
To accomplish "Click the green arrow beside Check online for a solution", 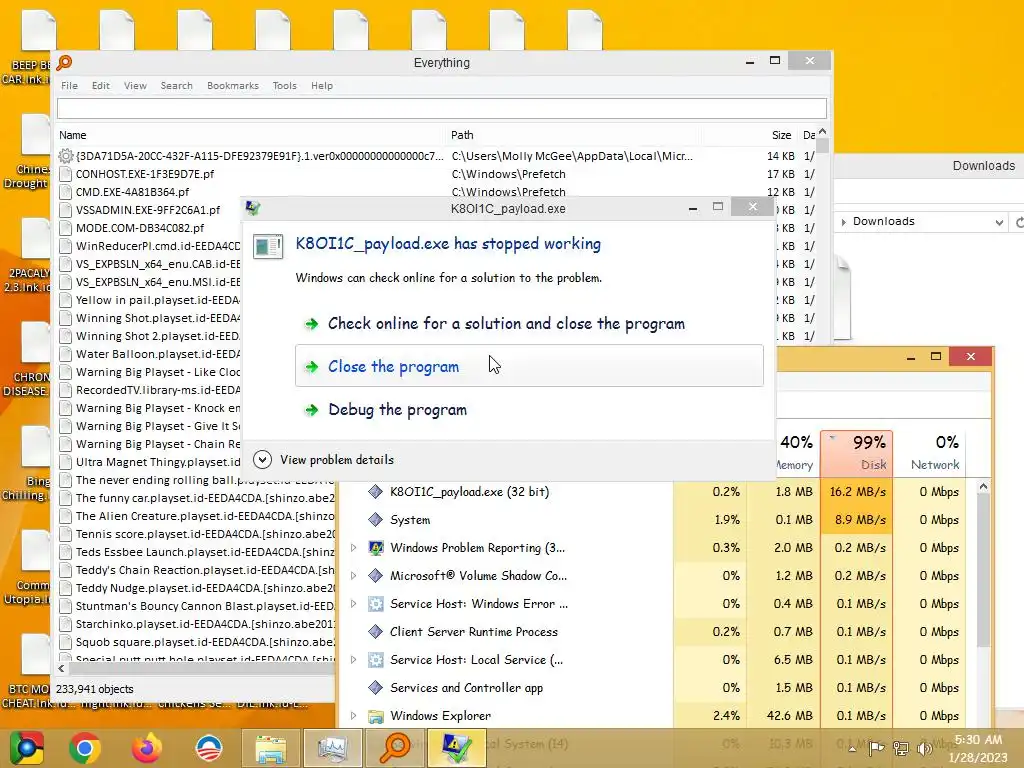I will [312, 324].
